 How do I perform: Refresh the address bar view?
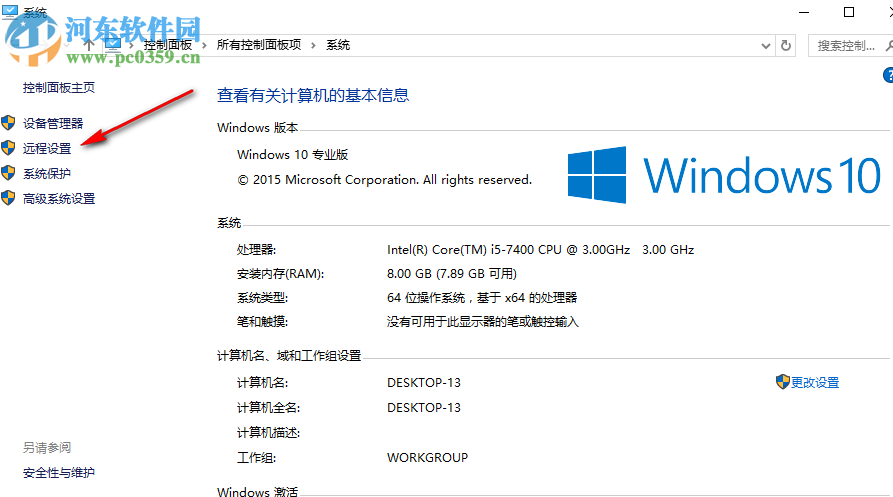[x=786, y=46]
